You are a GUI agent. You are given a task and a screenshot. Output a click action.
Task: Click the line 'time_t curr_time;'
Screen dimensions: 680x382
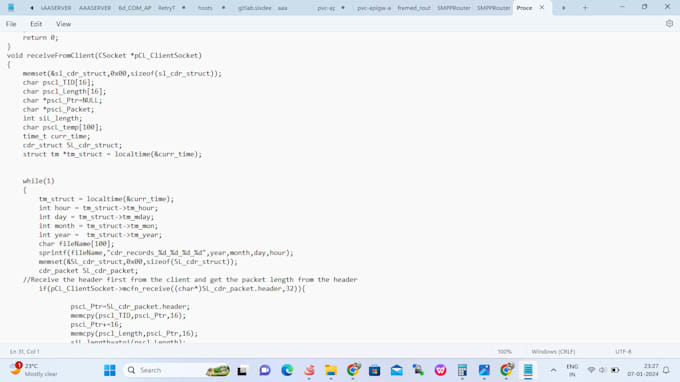point(56,136)
